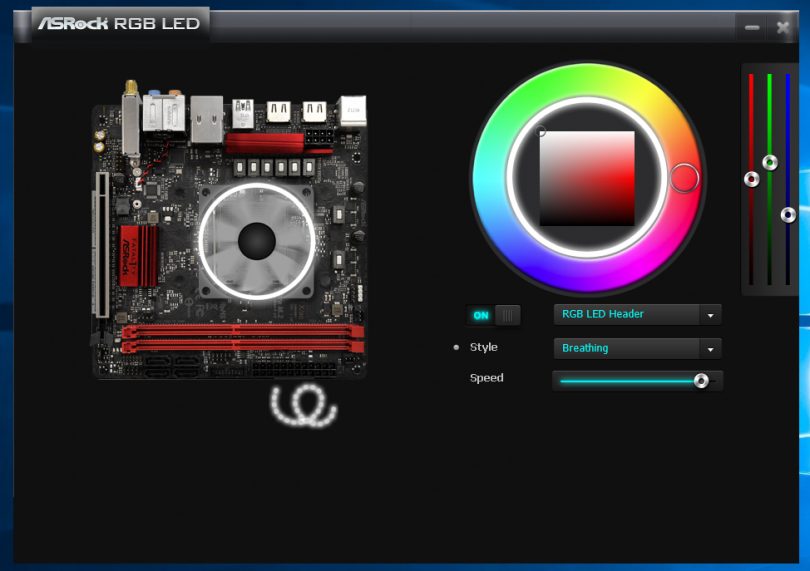The height and width of the screenshot is (571, 810).
Task: Close the ASRock RGB LED window
Action: pos(783,28)
